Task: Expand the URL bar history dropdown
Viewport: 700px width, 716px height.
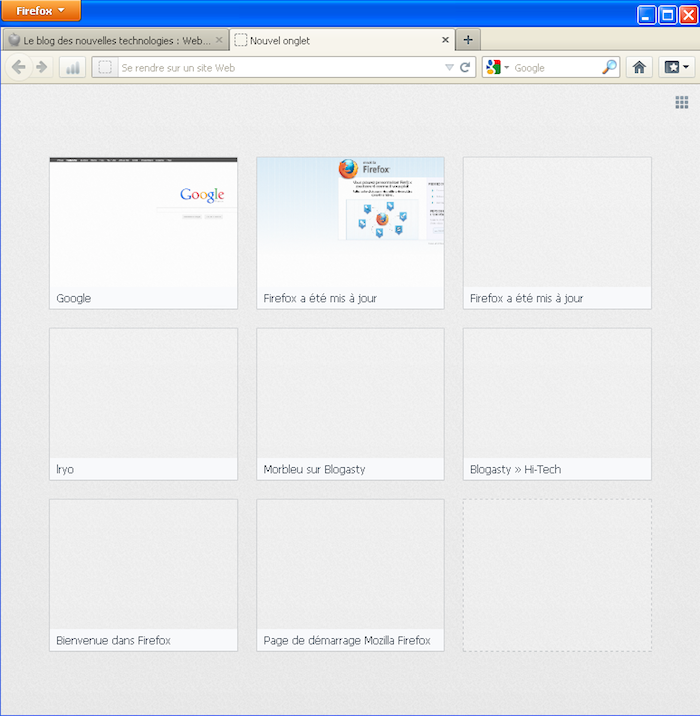Action: 449,67
